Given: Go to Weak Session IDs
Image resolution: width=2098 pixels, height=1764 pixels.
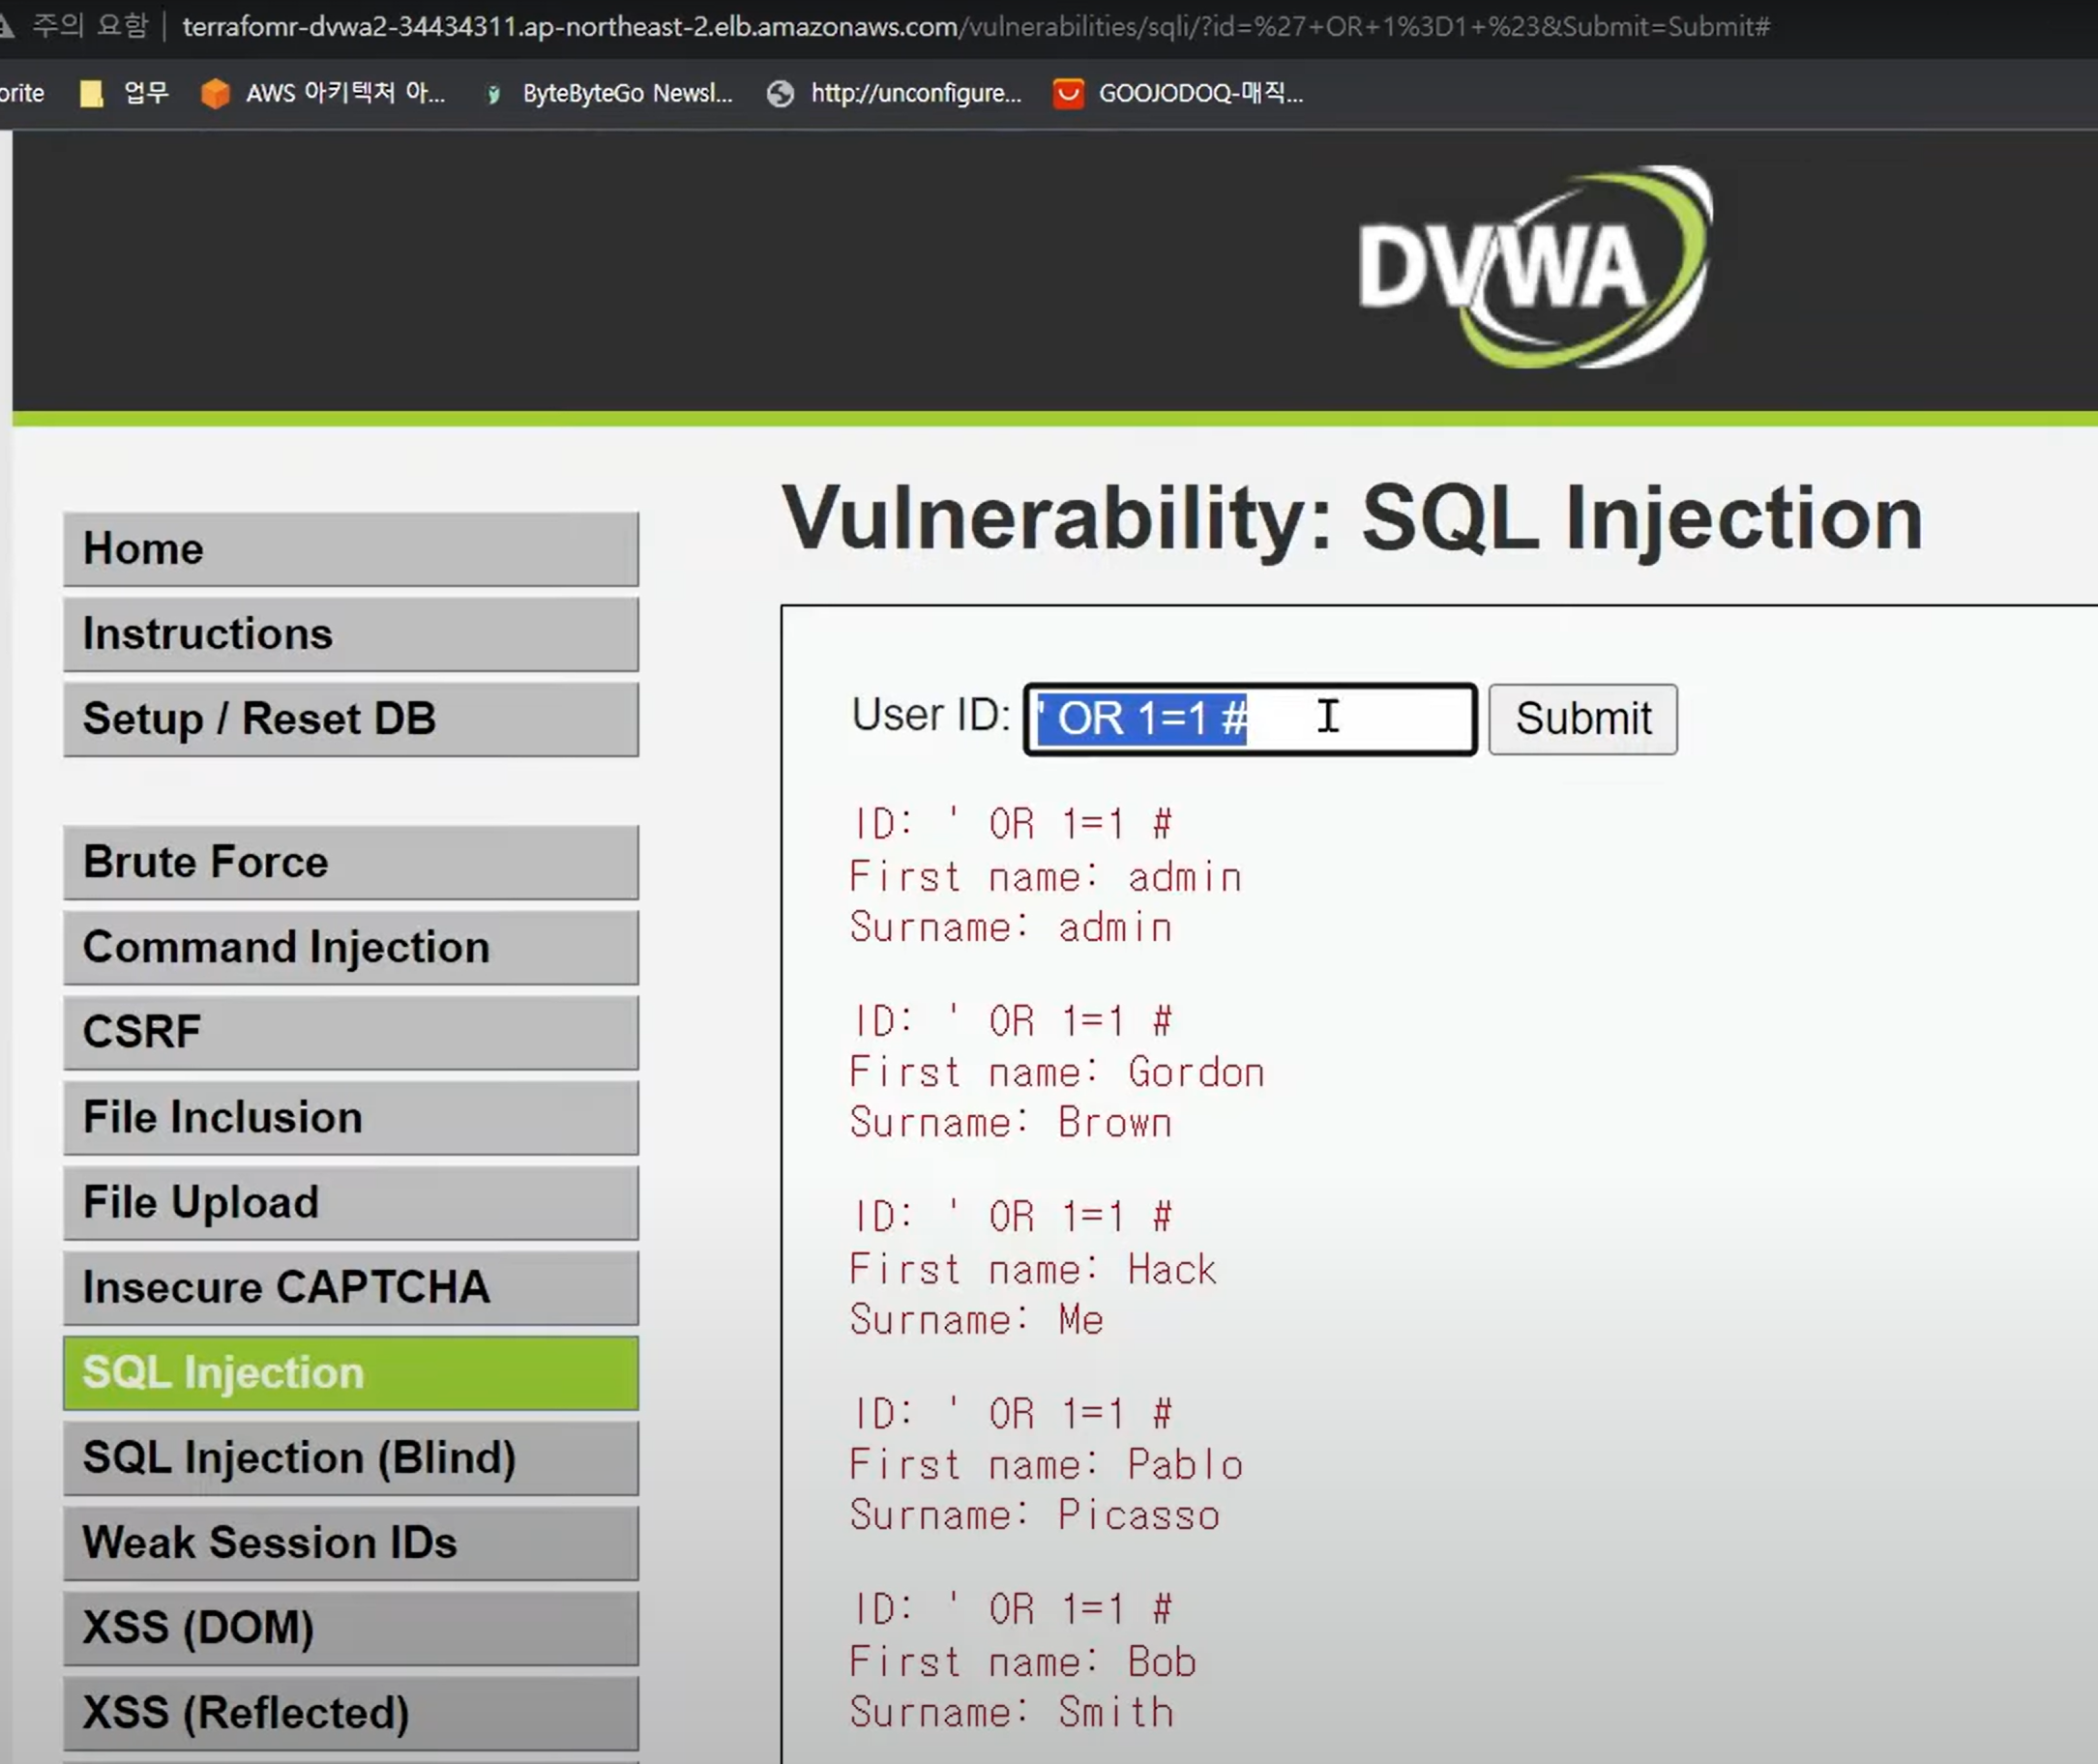Looking at the screenshot, I should [x=350, y=1543].
